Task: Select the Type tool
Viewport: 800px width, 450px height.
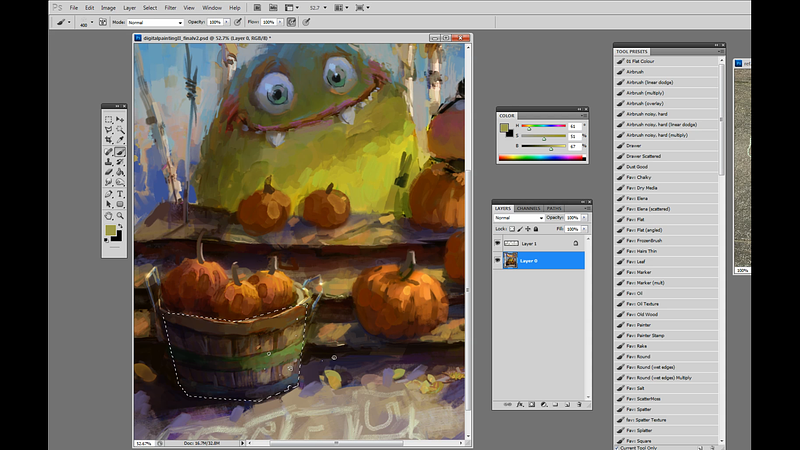Action: click(120, 194)
